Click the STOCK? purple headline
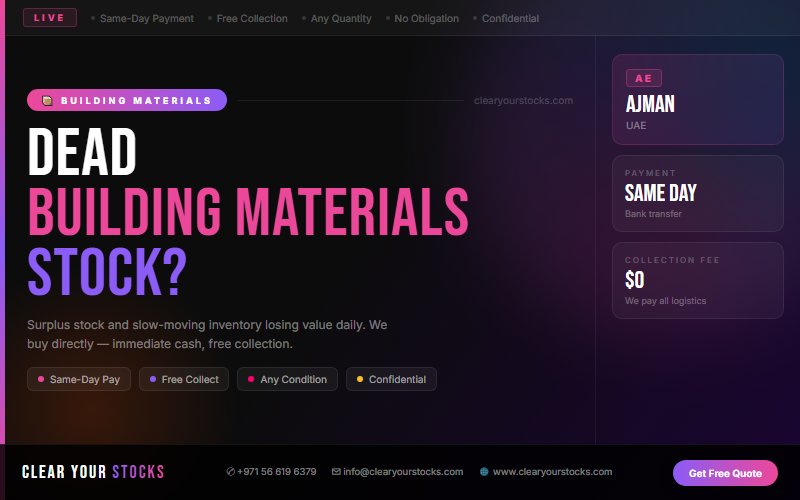 107,271
